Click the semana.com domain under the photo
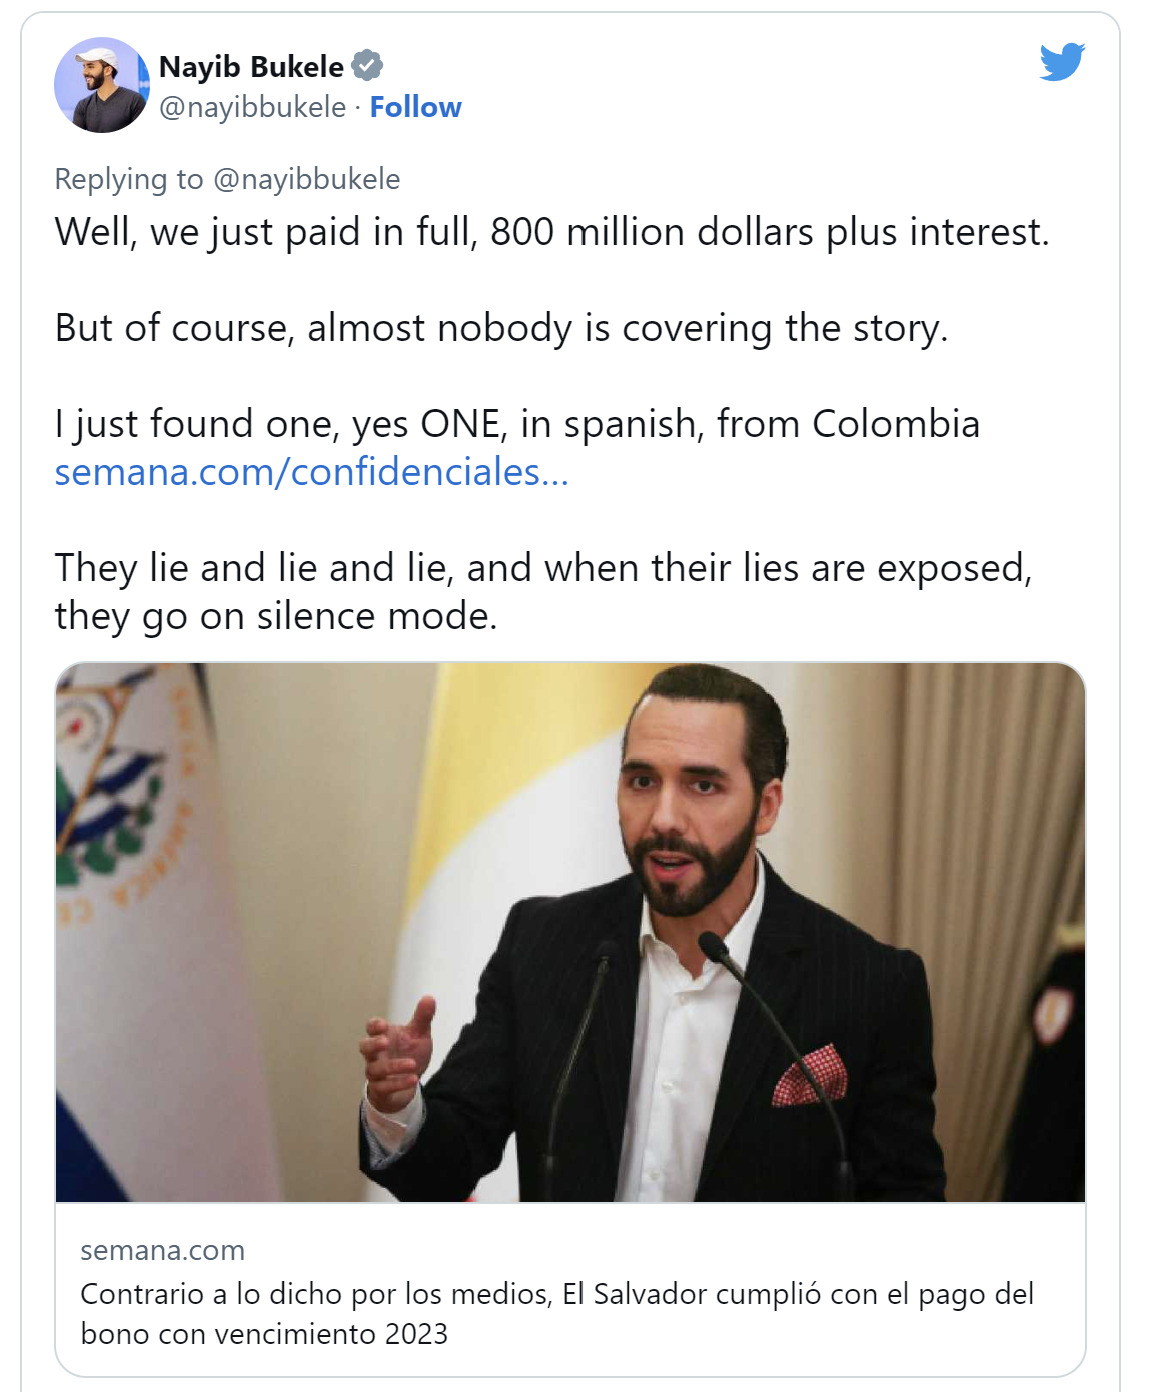This screenshot has height=1392, width=1160. coord(162,1250)
